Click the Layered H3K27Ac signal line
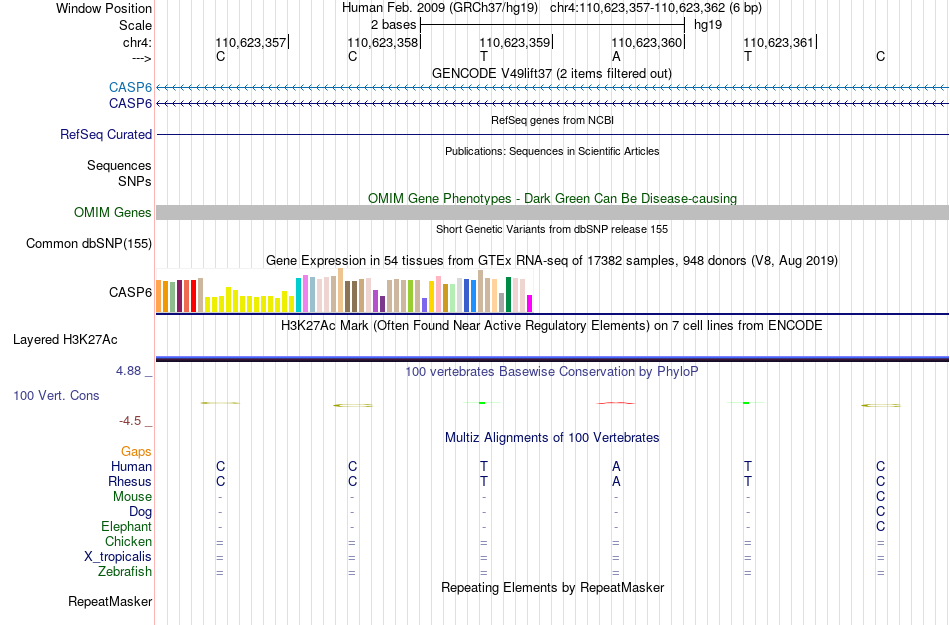 [552, 359]
